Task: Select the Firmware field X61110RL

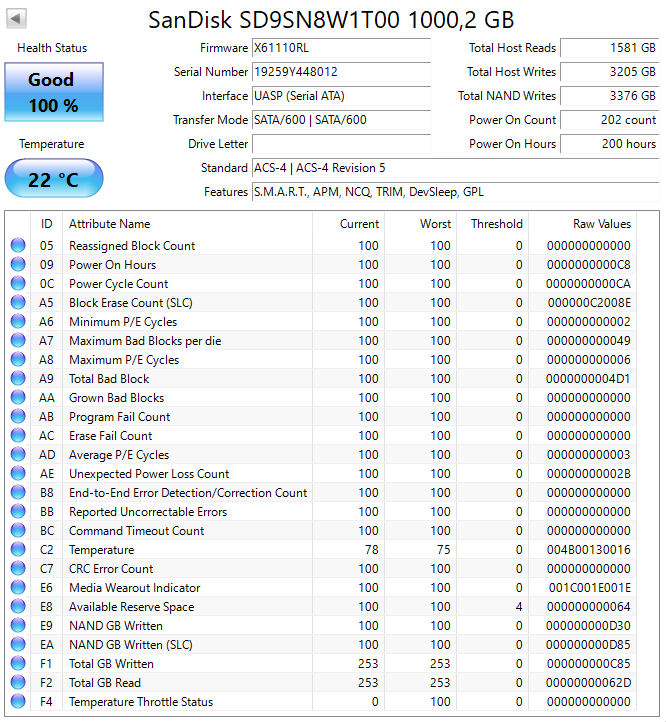Action: point(341,48)
